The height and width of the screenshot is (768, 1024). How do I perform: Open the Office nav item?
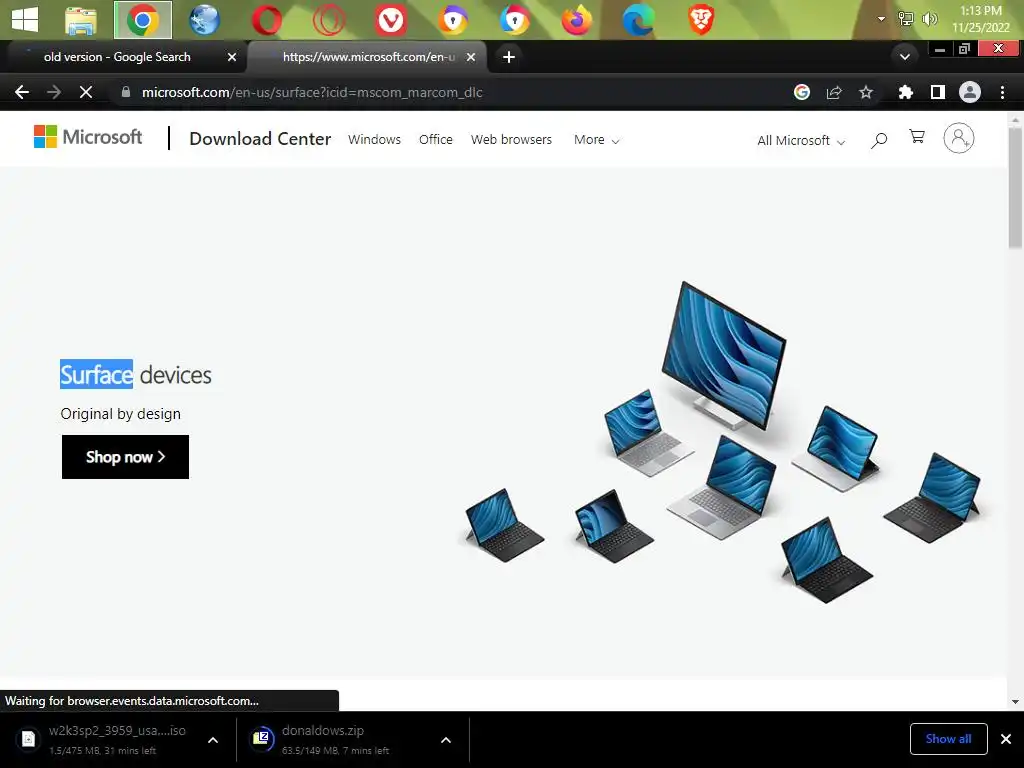click(x=436, y=140)
